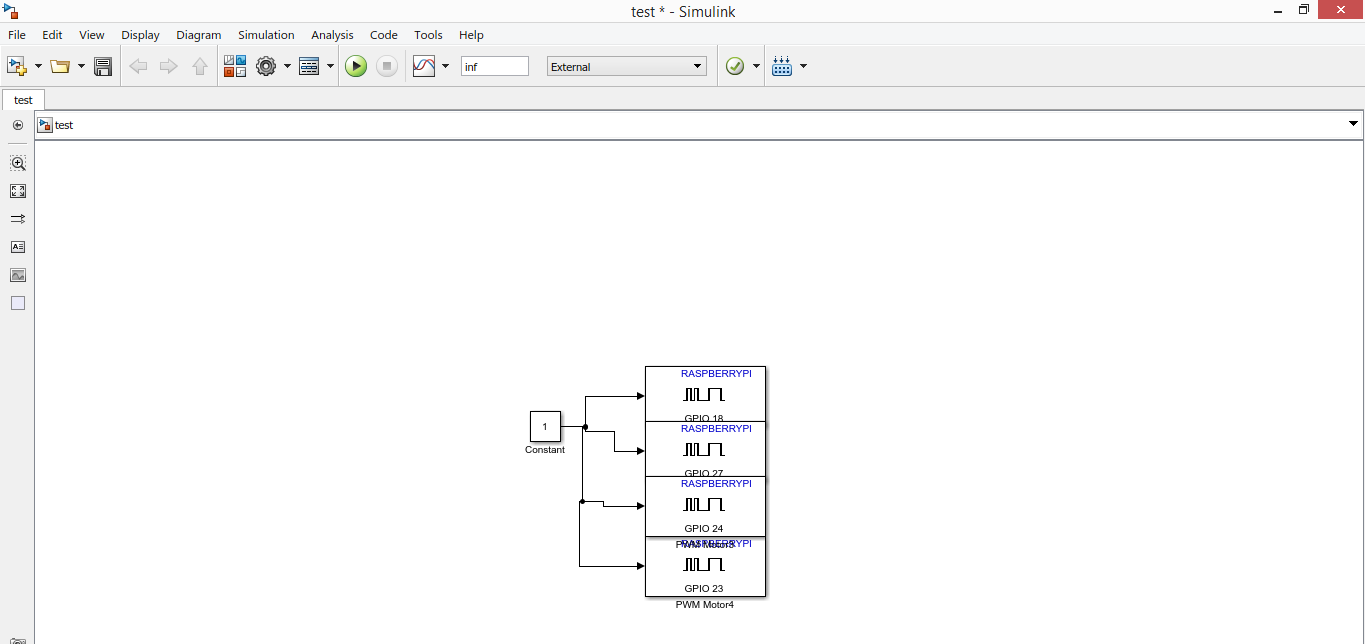Select the Image insert palette tool
Screen dimensions: 1365x644
[18, 275]
